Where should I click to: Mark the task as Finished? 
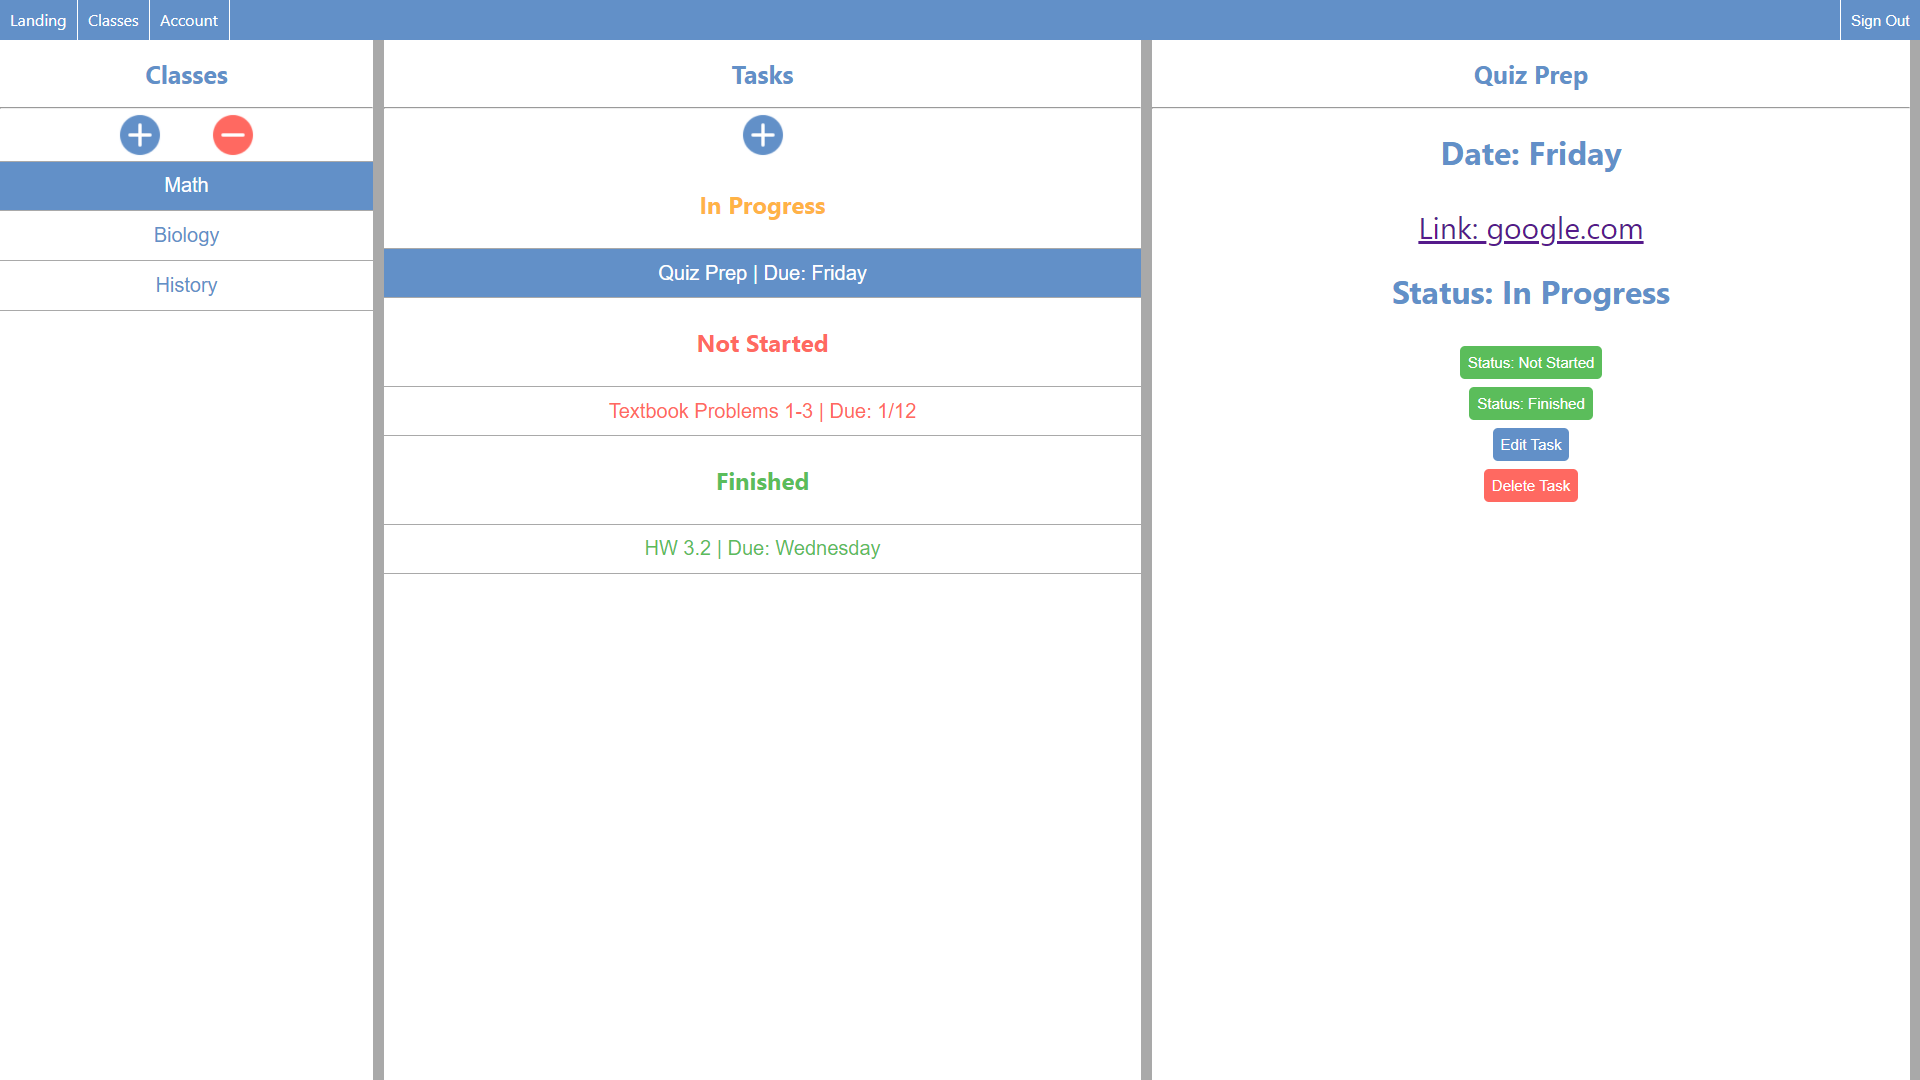coord(1530,404)
